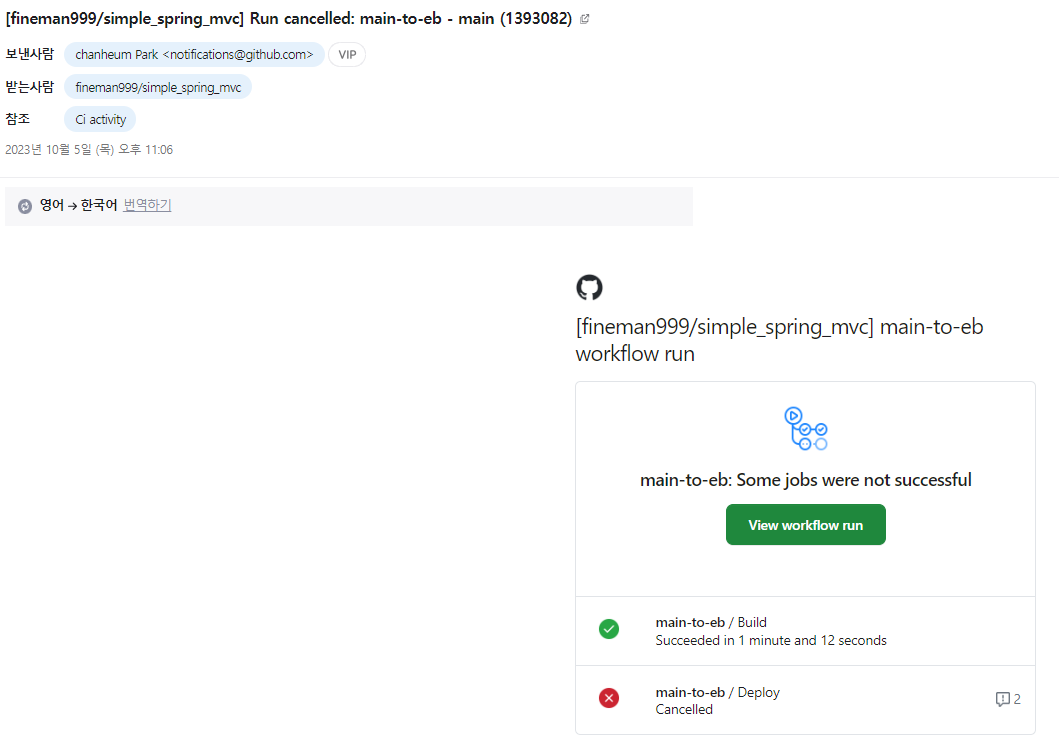Click green checkmark beside Build job
This screenshot has height=748, width=1059.
(x=609, y=629)
